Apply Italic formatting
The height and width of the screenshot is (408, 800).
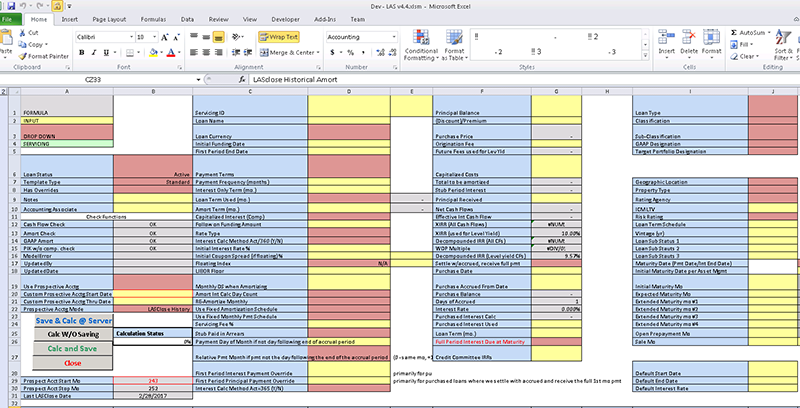tap(94, 53)
